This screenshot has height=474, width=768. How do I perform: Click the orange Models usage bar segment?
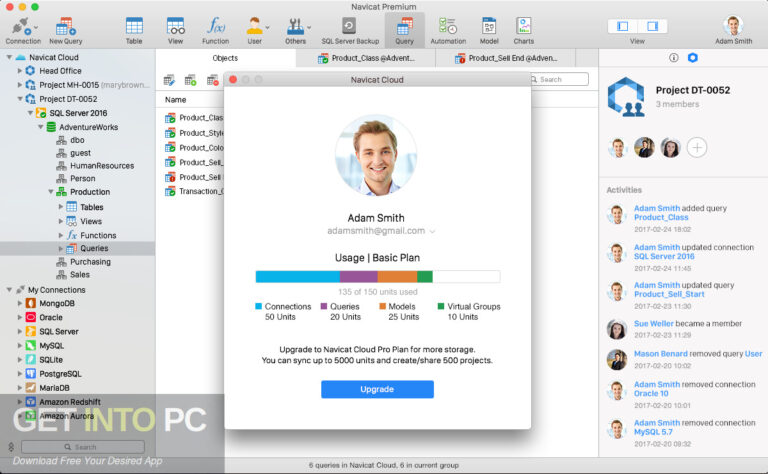coord(397,277)
